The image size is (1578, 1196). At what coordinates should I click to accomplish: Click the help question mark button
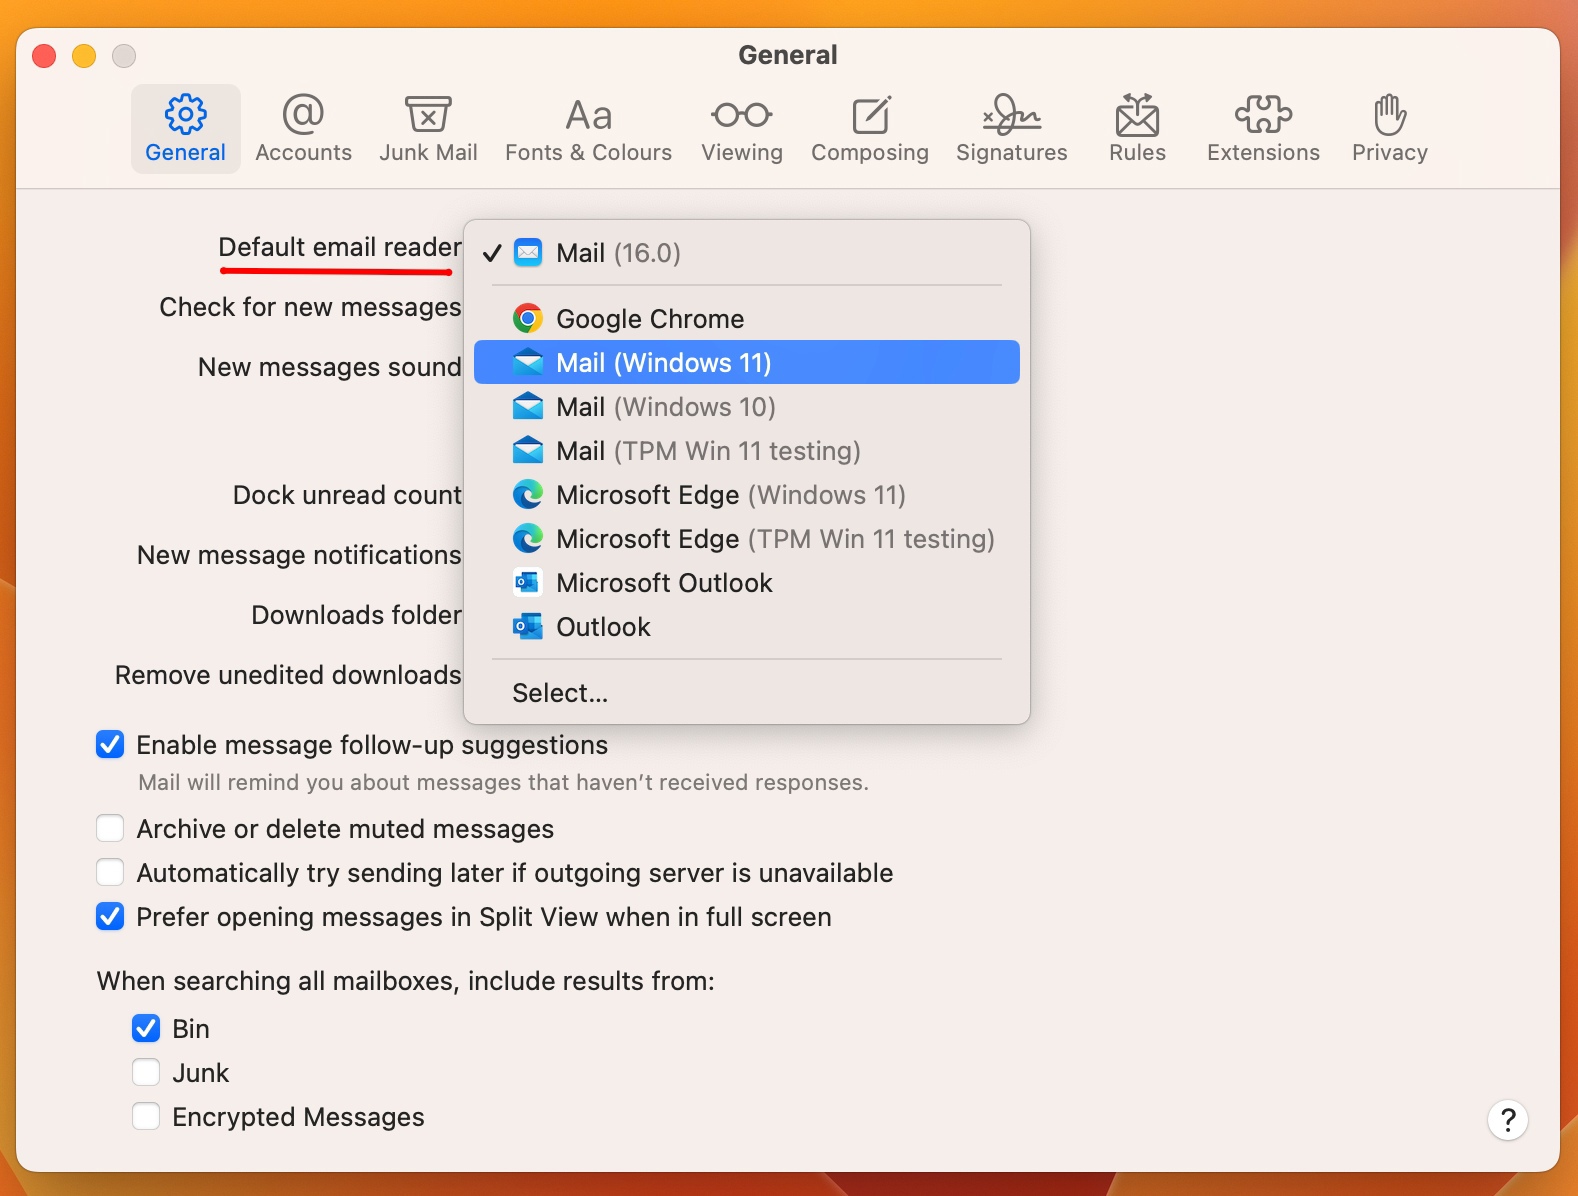coord(1507,1119)
